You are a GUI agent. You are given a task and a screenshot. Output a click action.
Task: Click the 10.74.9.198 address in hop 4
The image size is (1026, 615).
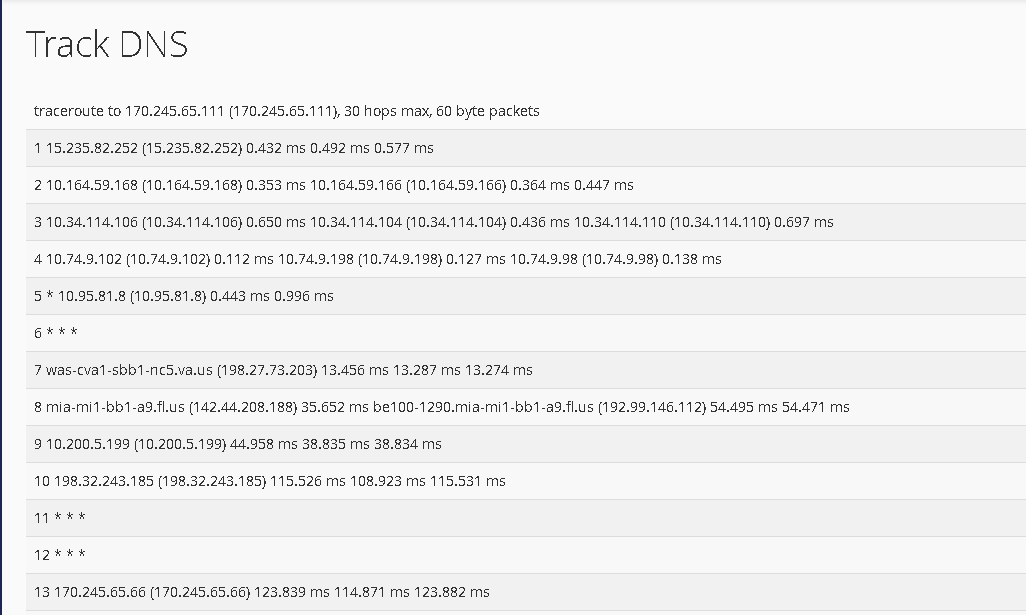coord(316,259)
